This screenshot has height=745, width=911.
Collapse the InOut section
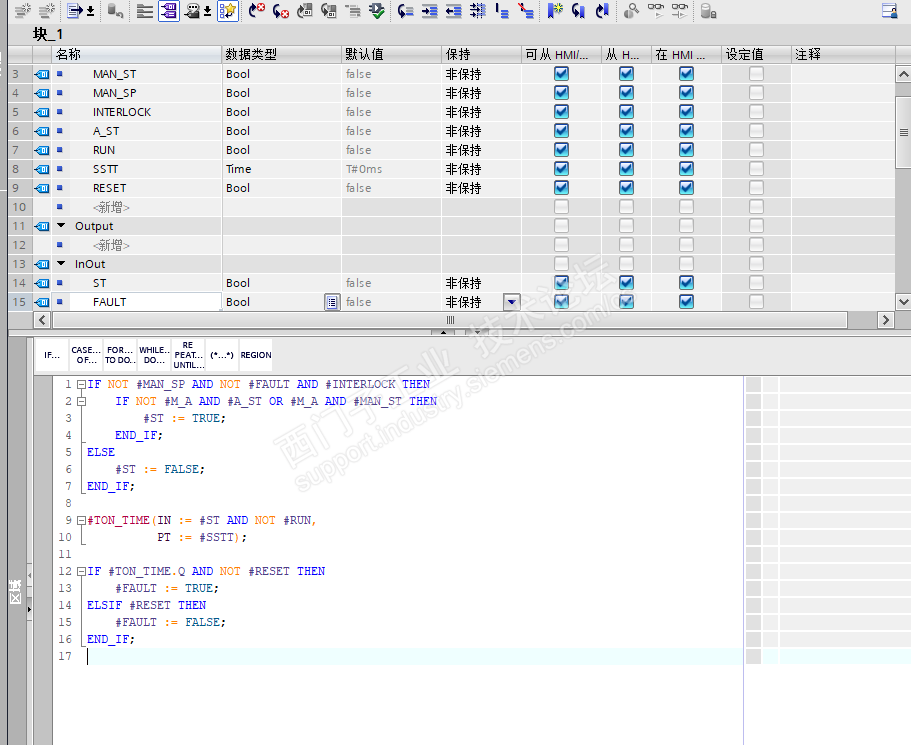click(x=62, y=264)
